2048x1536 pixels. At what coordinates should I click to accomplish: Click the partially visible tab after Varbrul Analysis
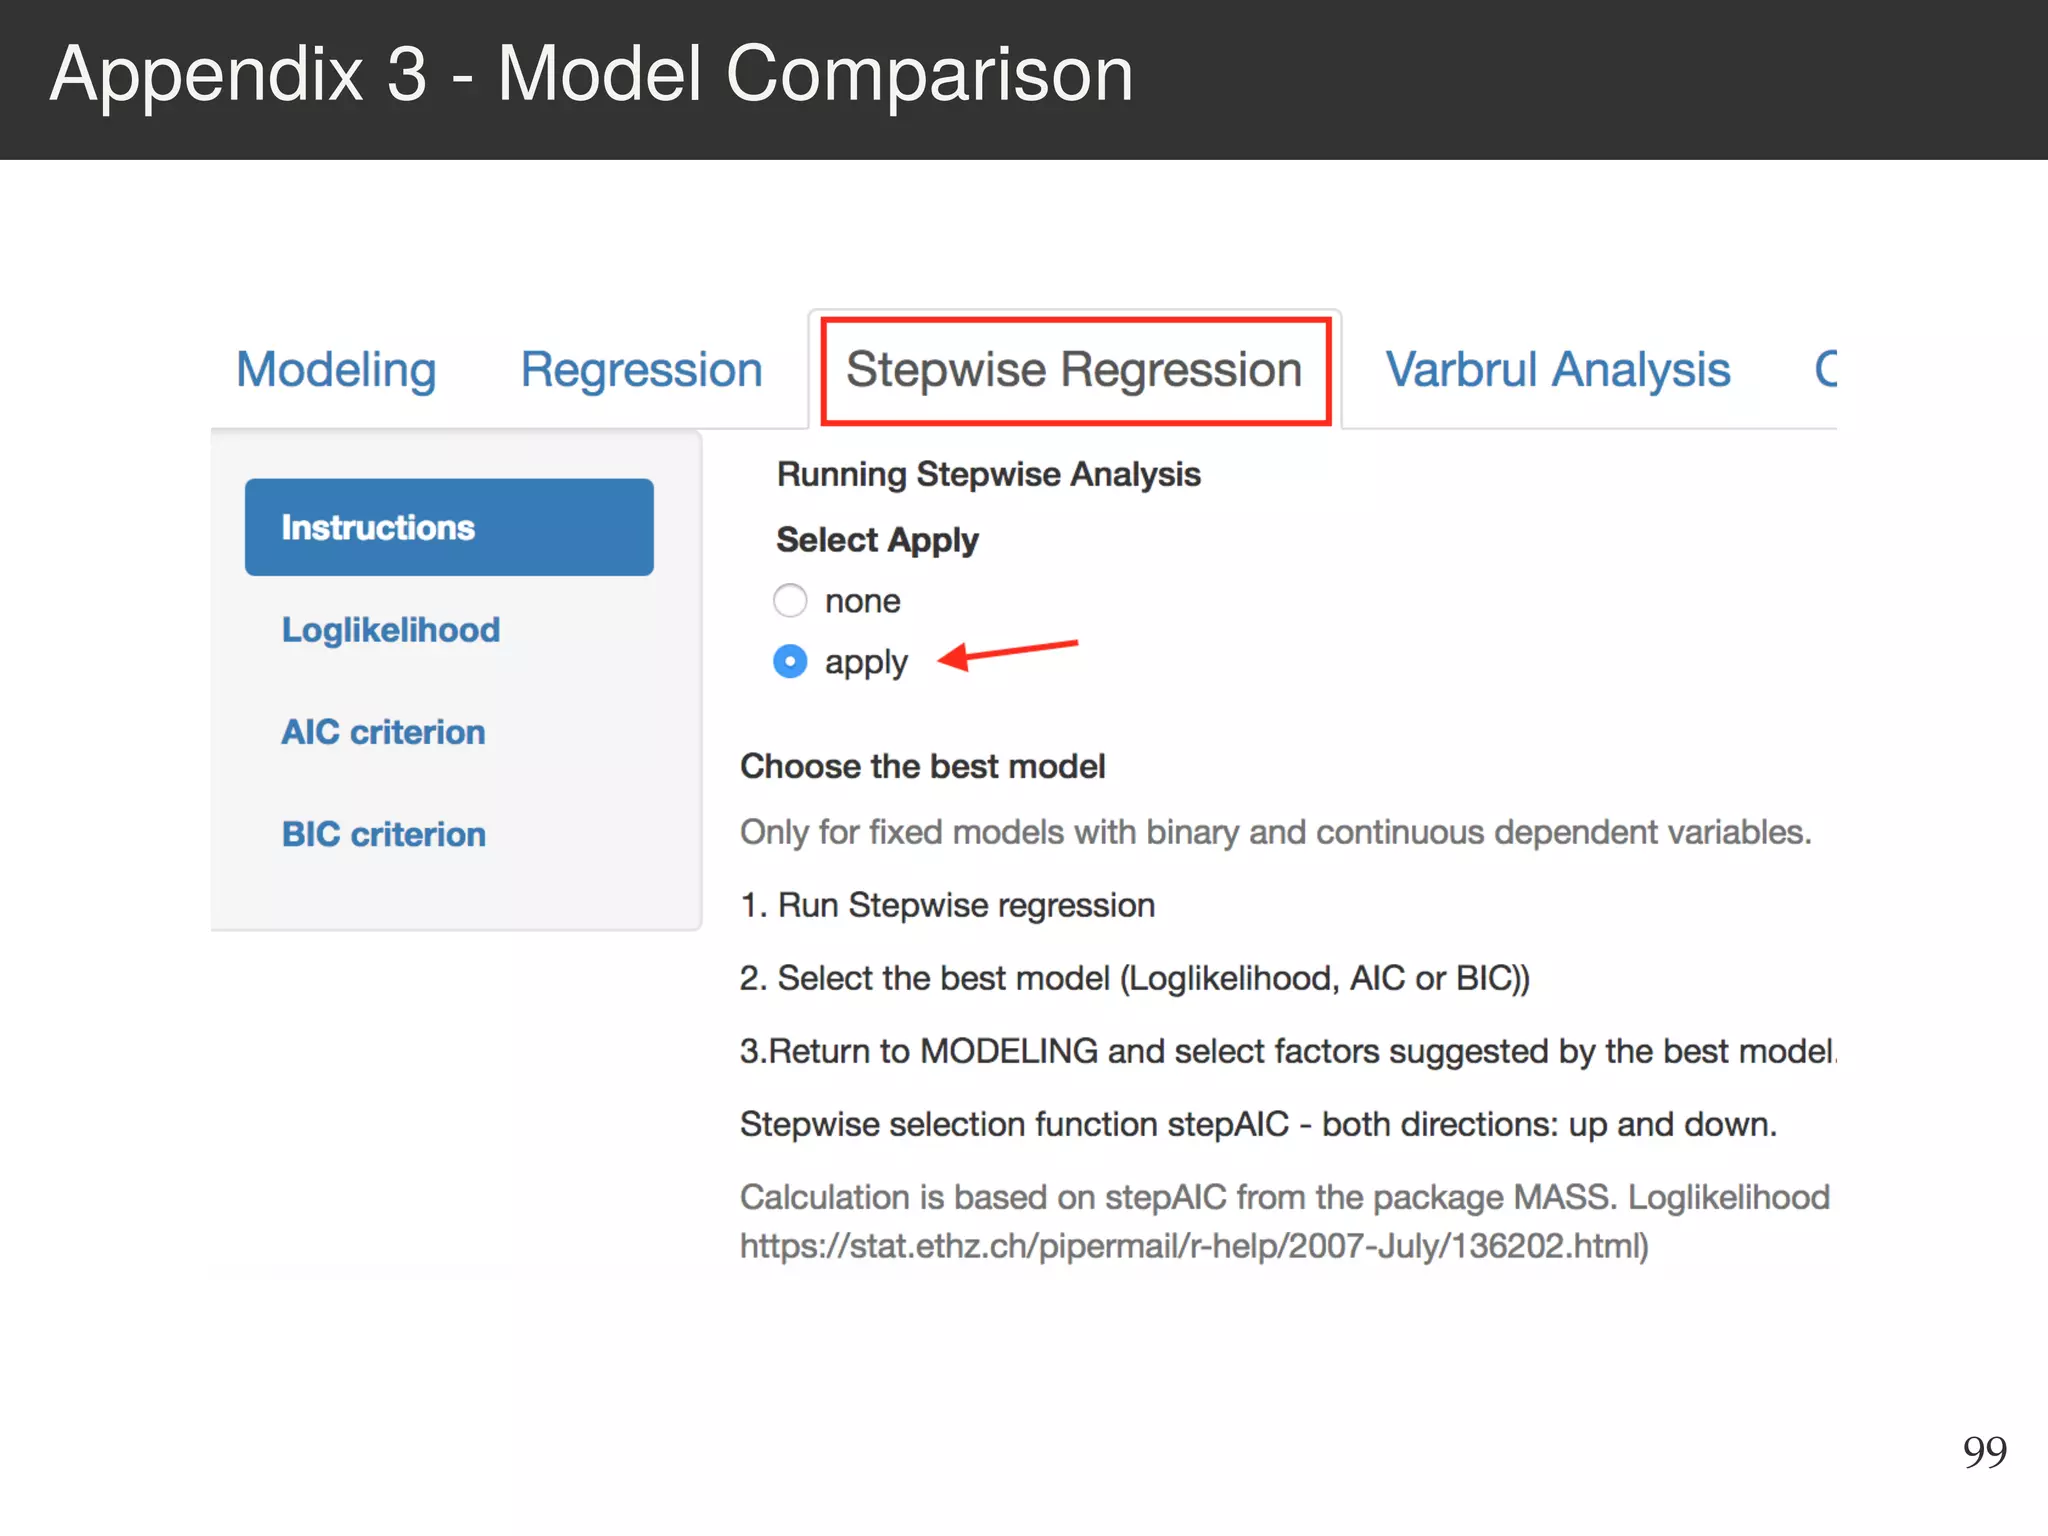pos(1825,370)
